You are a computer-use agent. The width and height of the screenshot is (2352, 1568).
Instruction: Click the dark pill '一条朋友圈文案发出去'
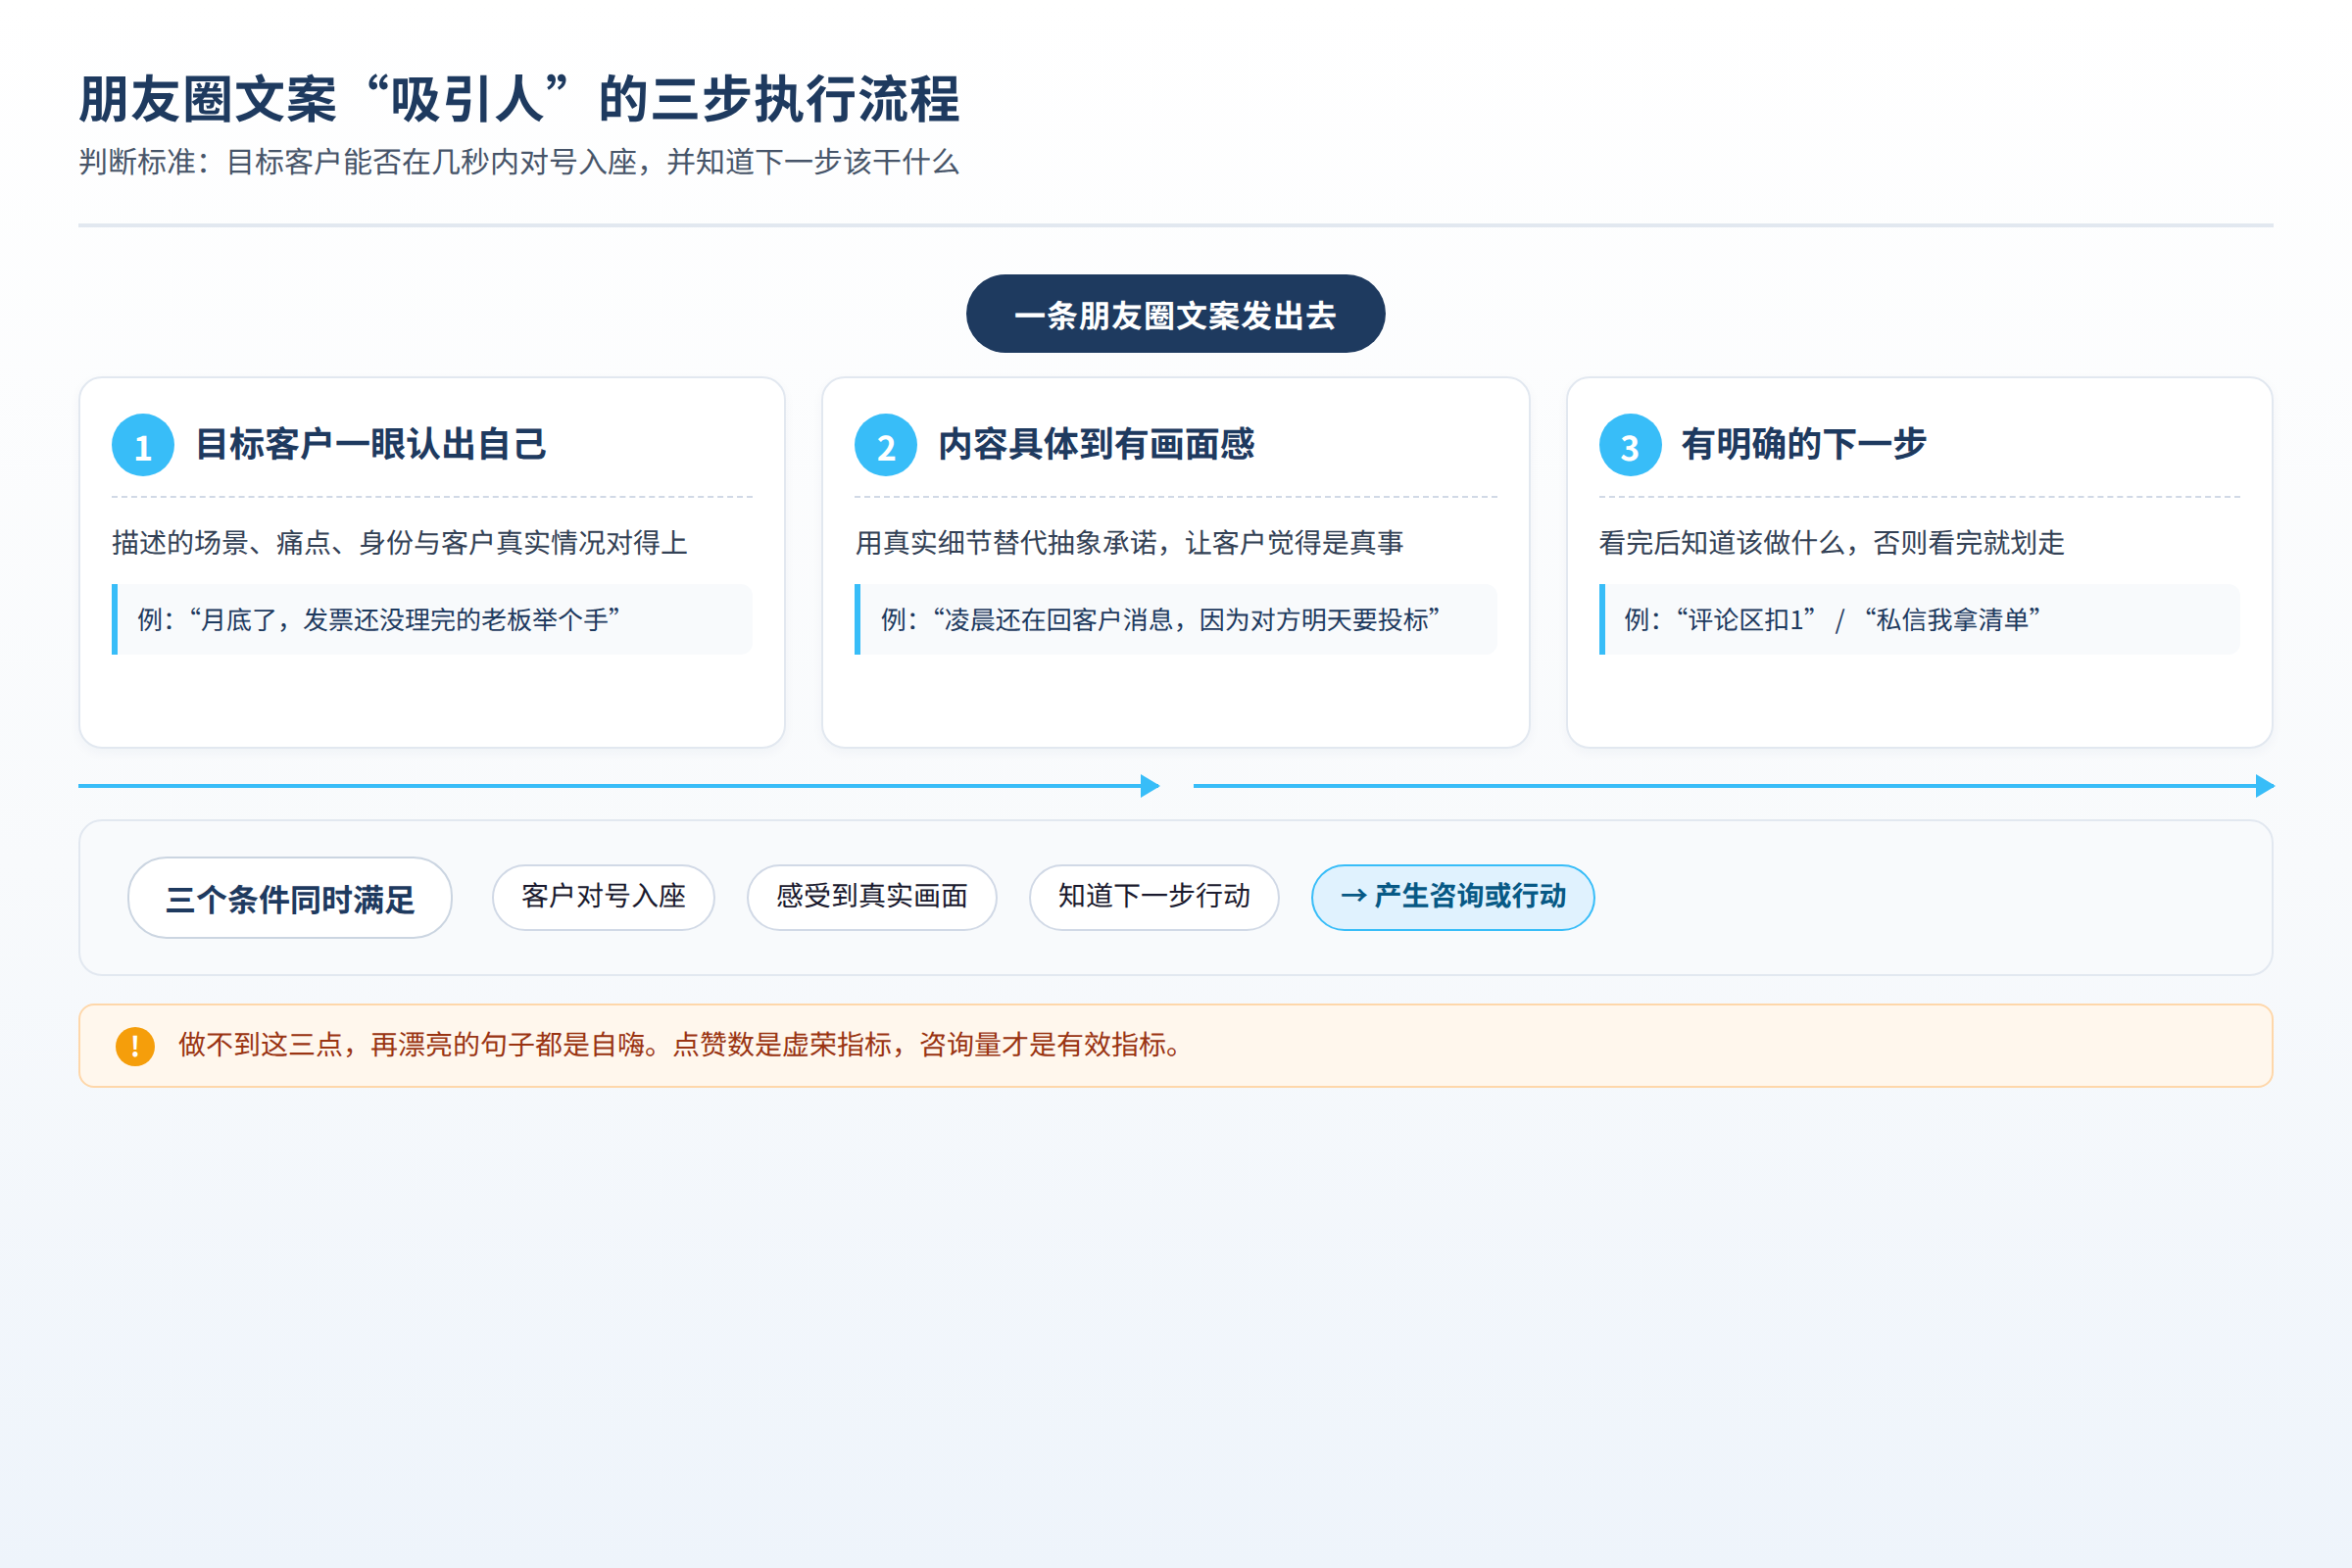tap(1175, 314)
